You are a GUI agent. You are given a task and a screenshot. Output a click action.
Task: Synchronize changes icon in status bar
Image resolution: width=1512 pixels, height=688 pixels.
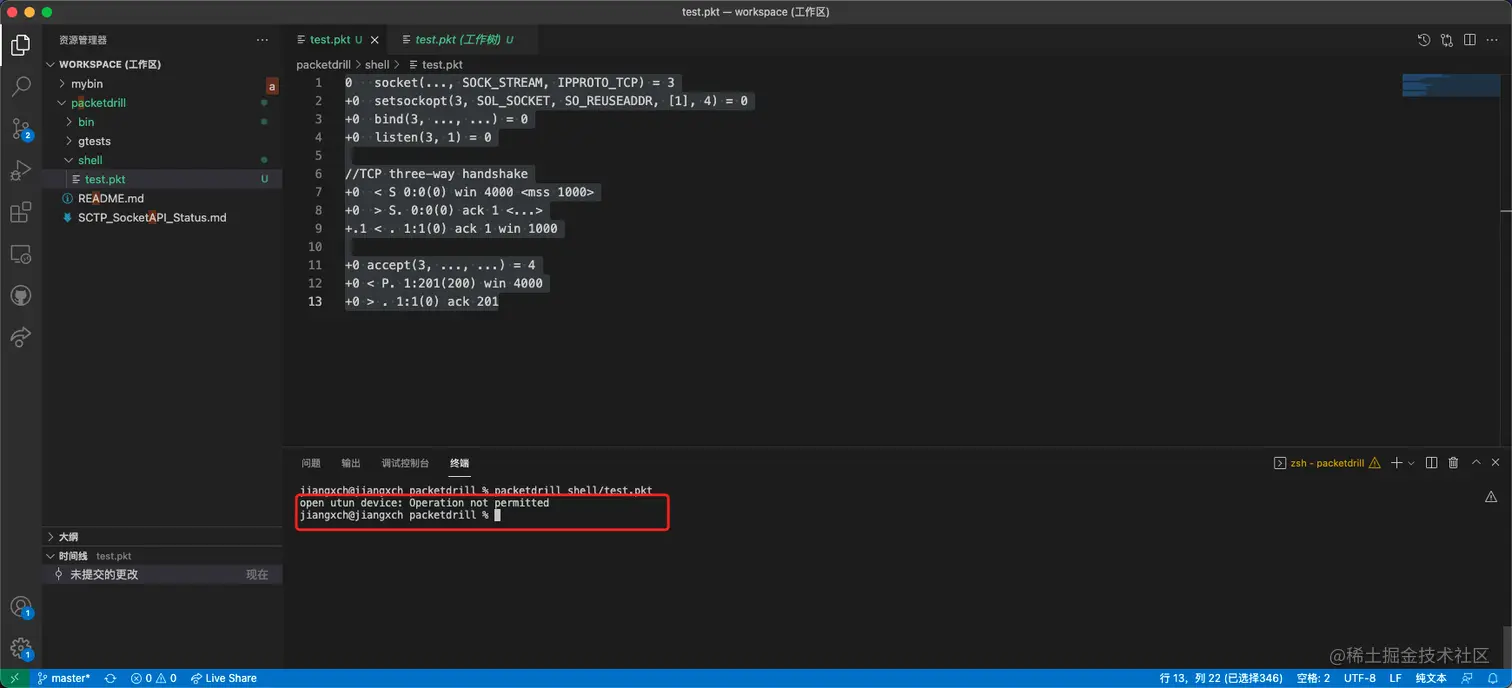pyautogui.click(x=110, y=678)
